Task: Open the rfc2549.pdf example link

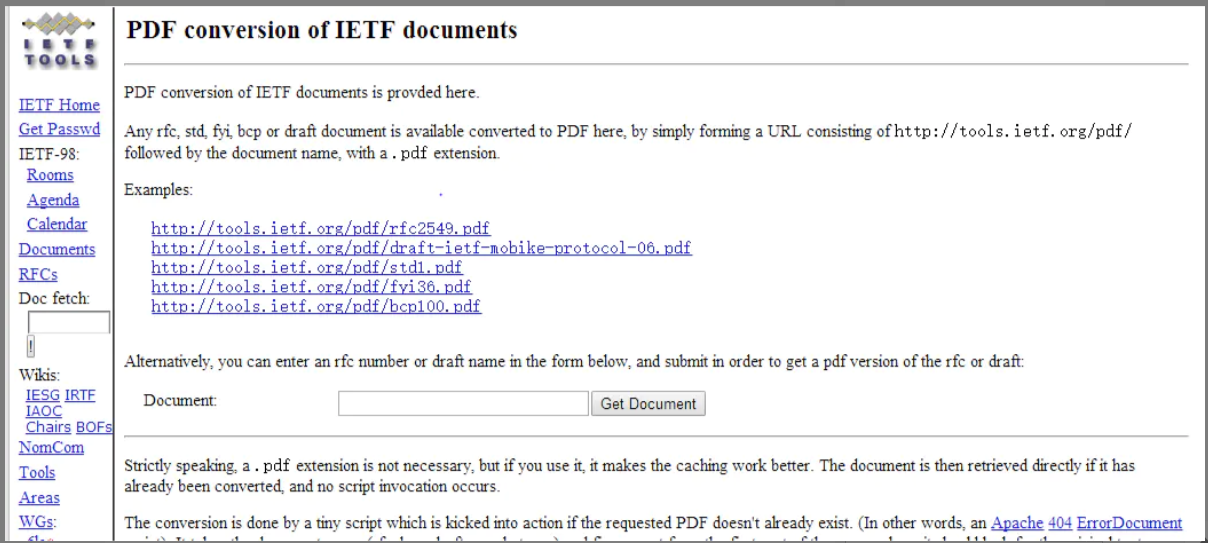Action: 321,229
